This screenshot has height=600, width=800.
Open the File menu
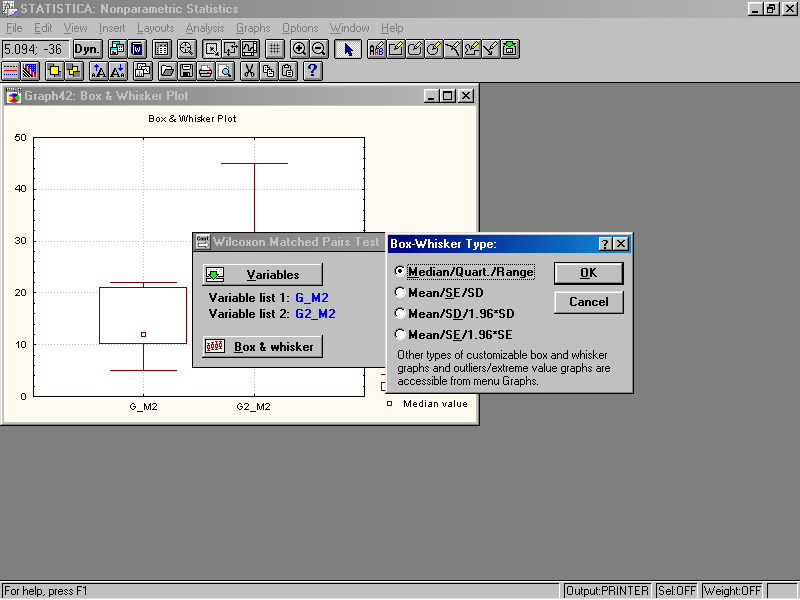(14, 28)
